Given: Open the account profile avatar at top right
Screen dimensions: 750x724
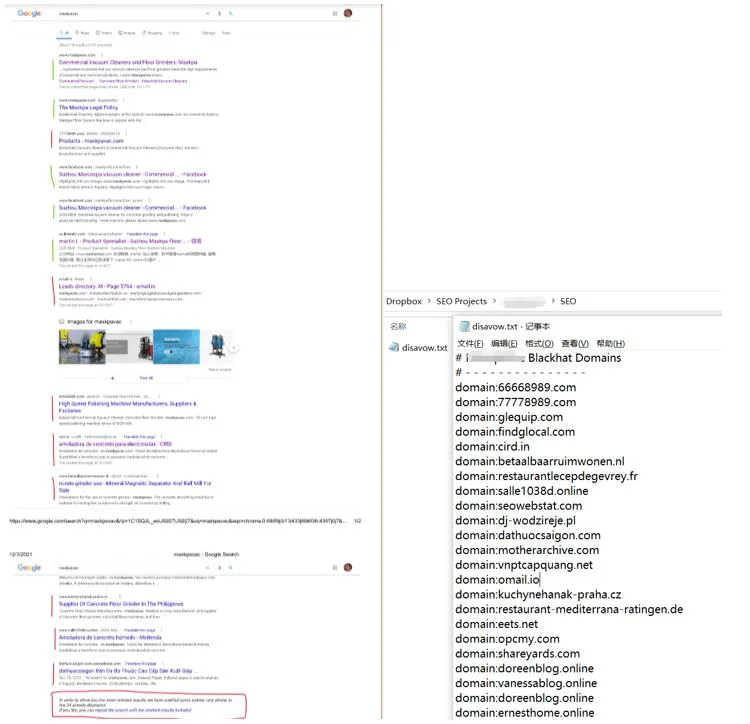Looking at the screenshot, I should (348, 14).
